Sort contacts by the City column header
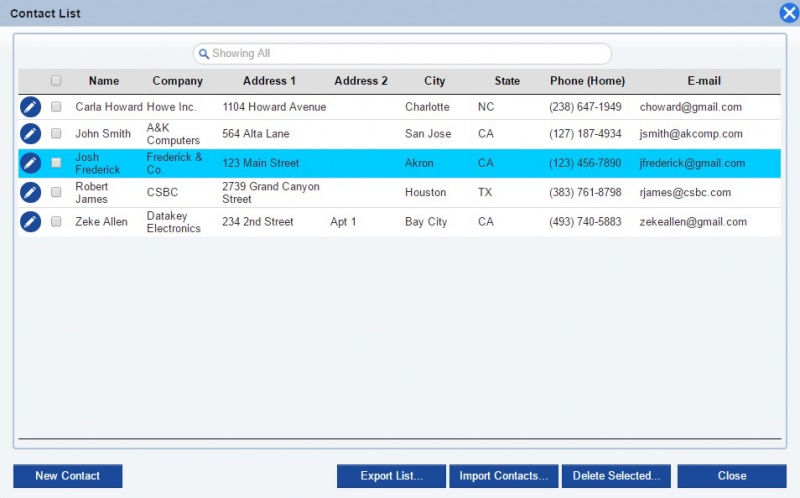 [x=434, y=81]
